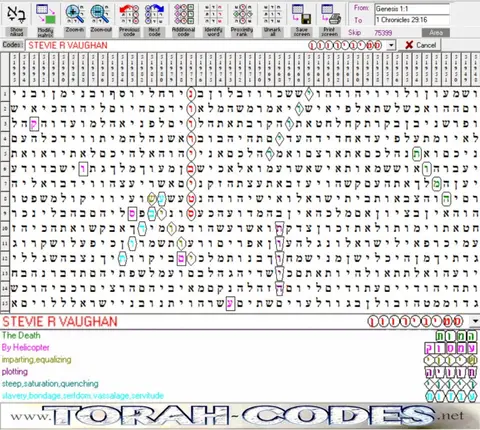480x430 pixels.
Task: Click green-boxed letter in matrix row 5
Action: pos(417,154)
